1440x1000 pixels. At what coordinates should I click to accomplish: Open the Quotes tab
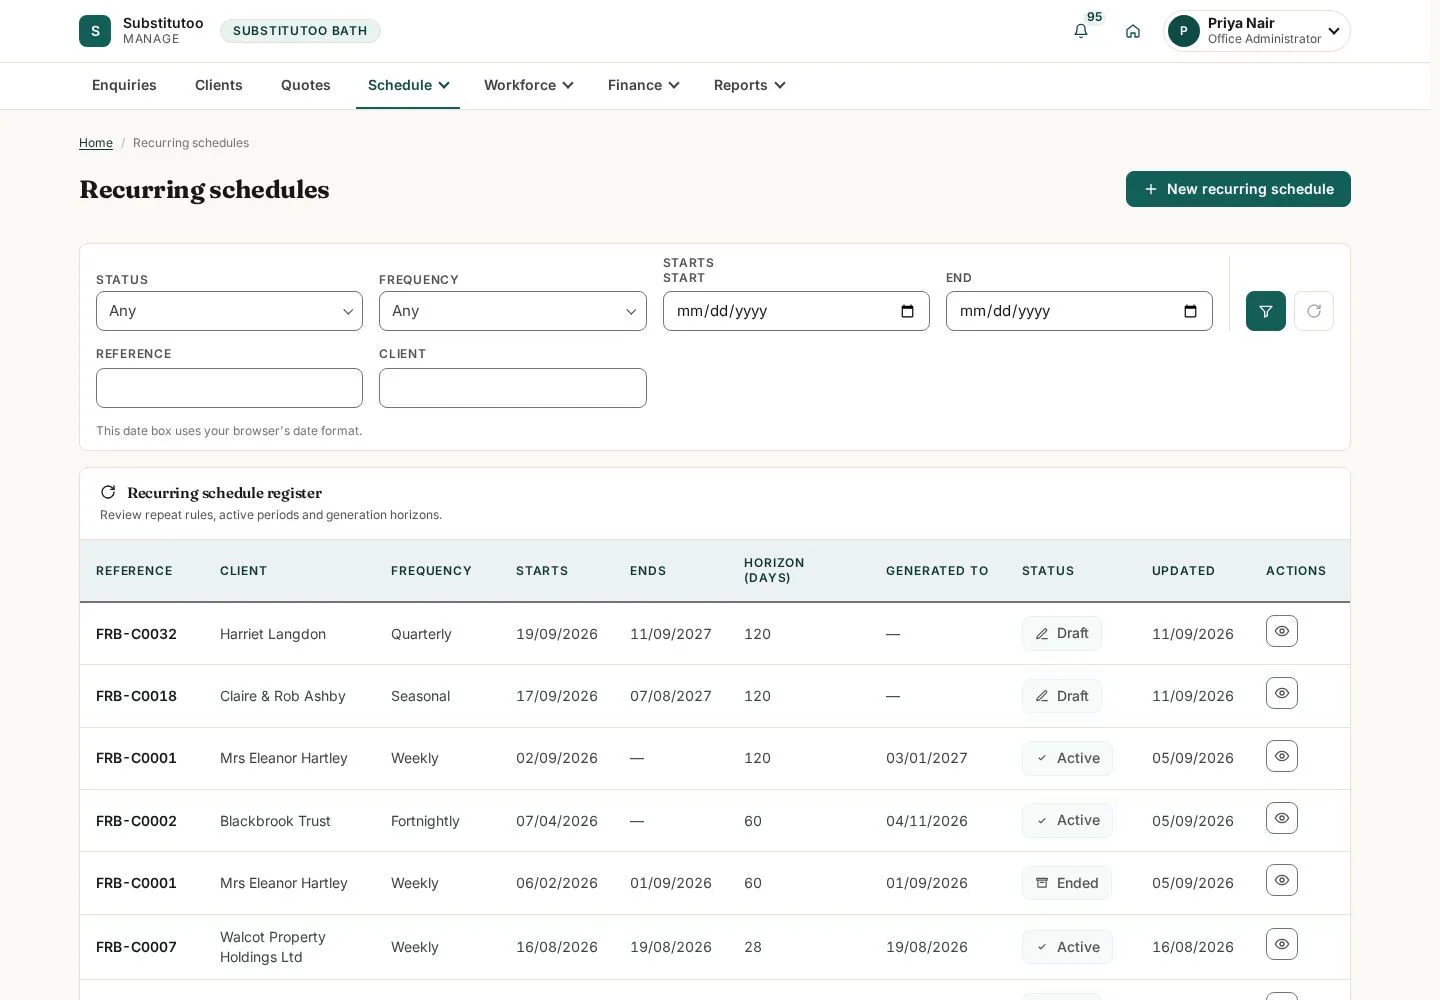[x=306, y=85]
